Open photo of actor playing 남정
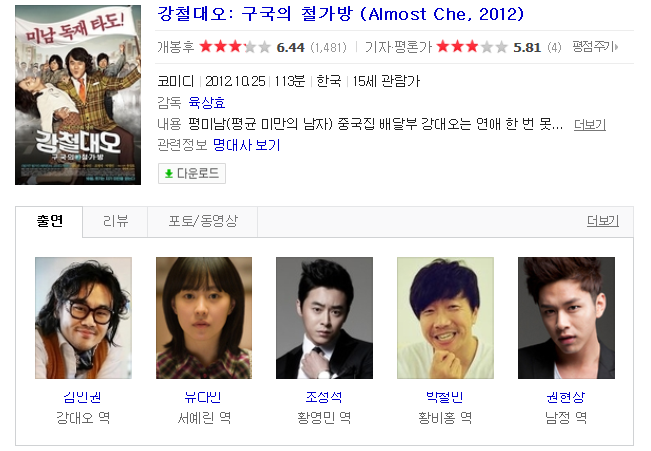The height and width of the screenshot is (451, 651). [x=566, y=318]
